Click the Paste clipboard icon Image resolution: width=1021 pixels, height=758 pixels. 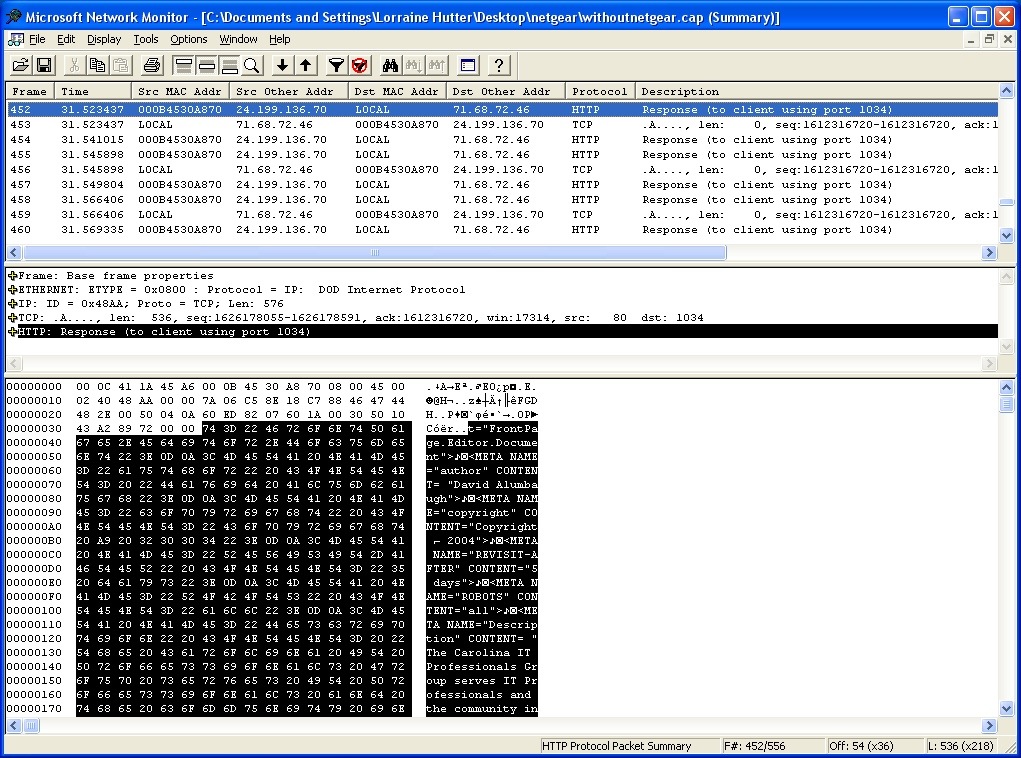[120, 65]
